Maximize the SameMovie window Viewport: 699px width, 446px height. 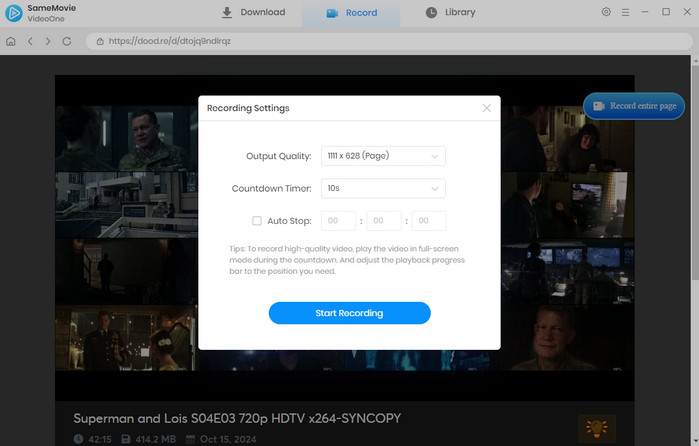click(x=666, y=12)
